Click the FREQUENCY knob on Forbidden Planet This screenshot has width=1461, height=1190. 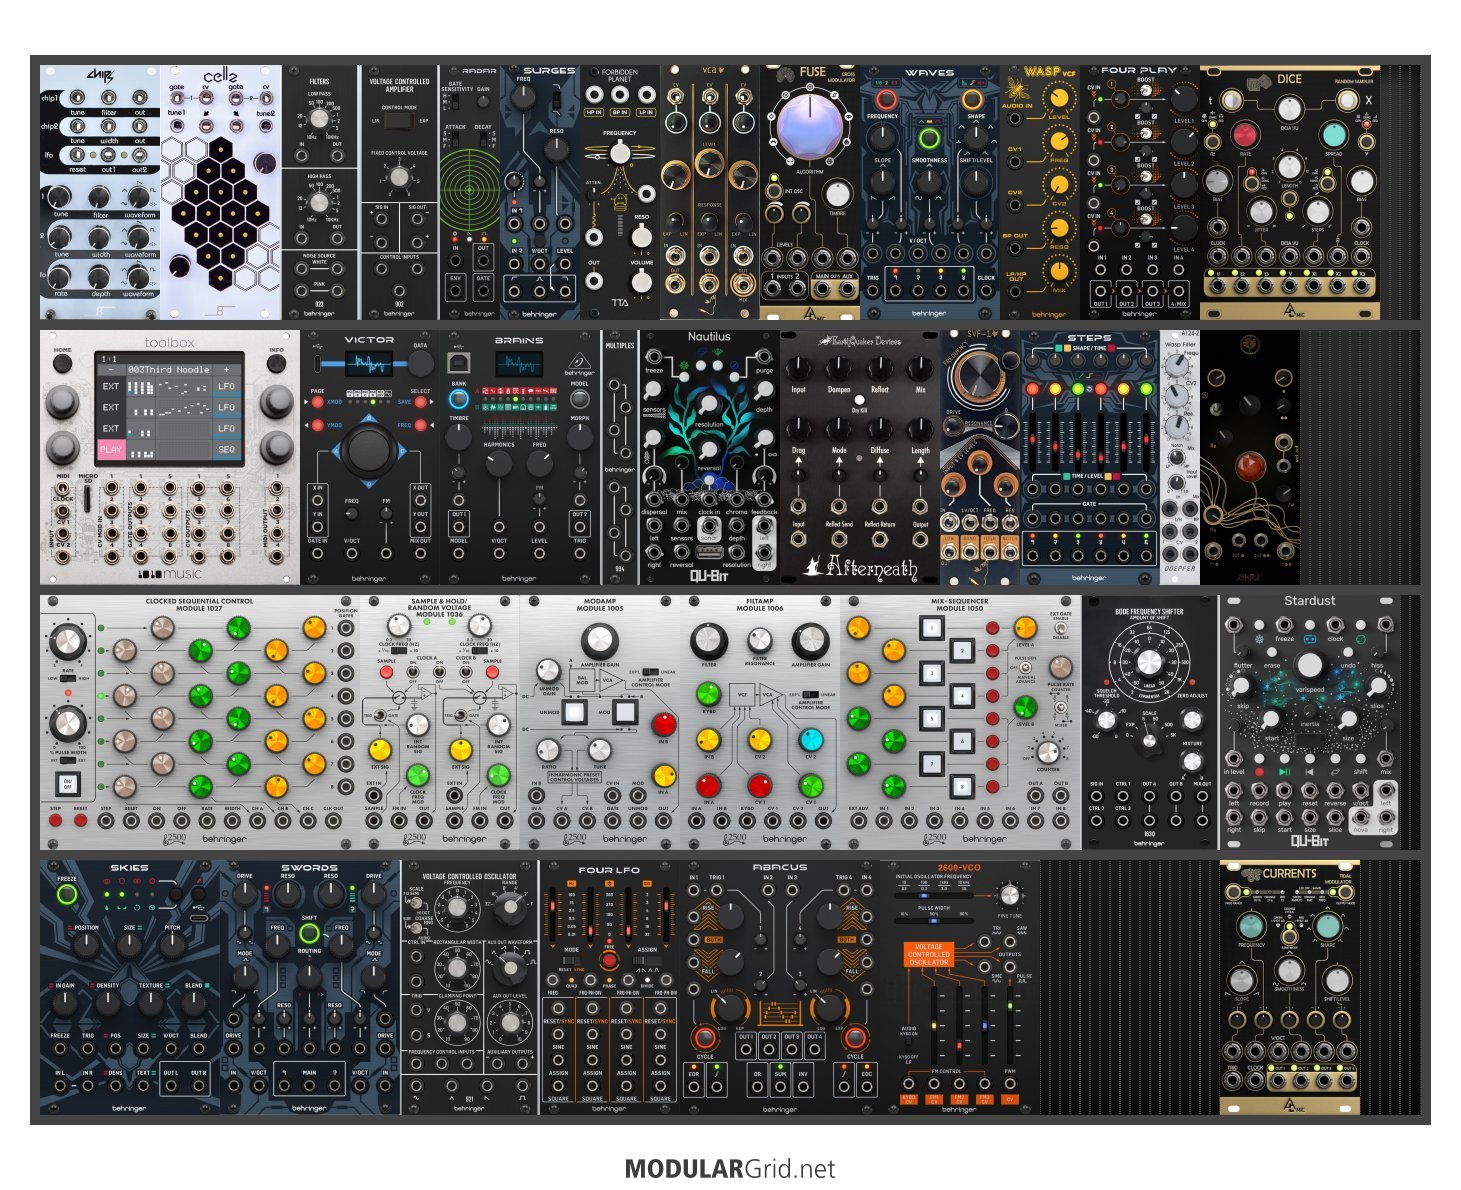pos(620,152)
